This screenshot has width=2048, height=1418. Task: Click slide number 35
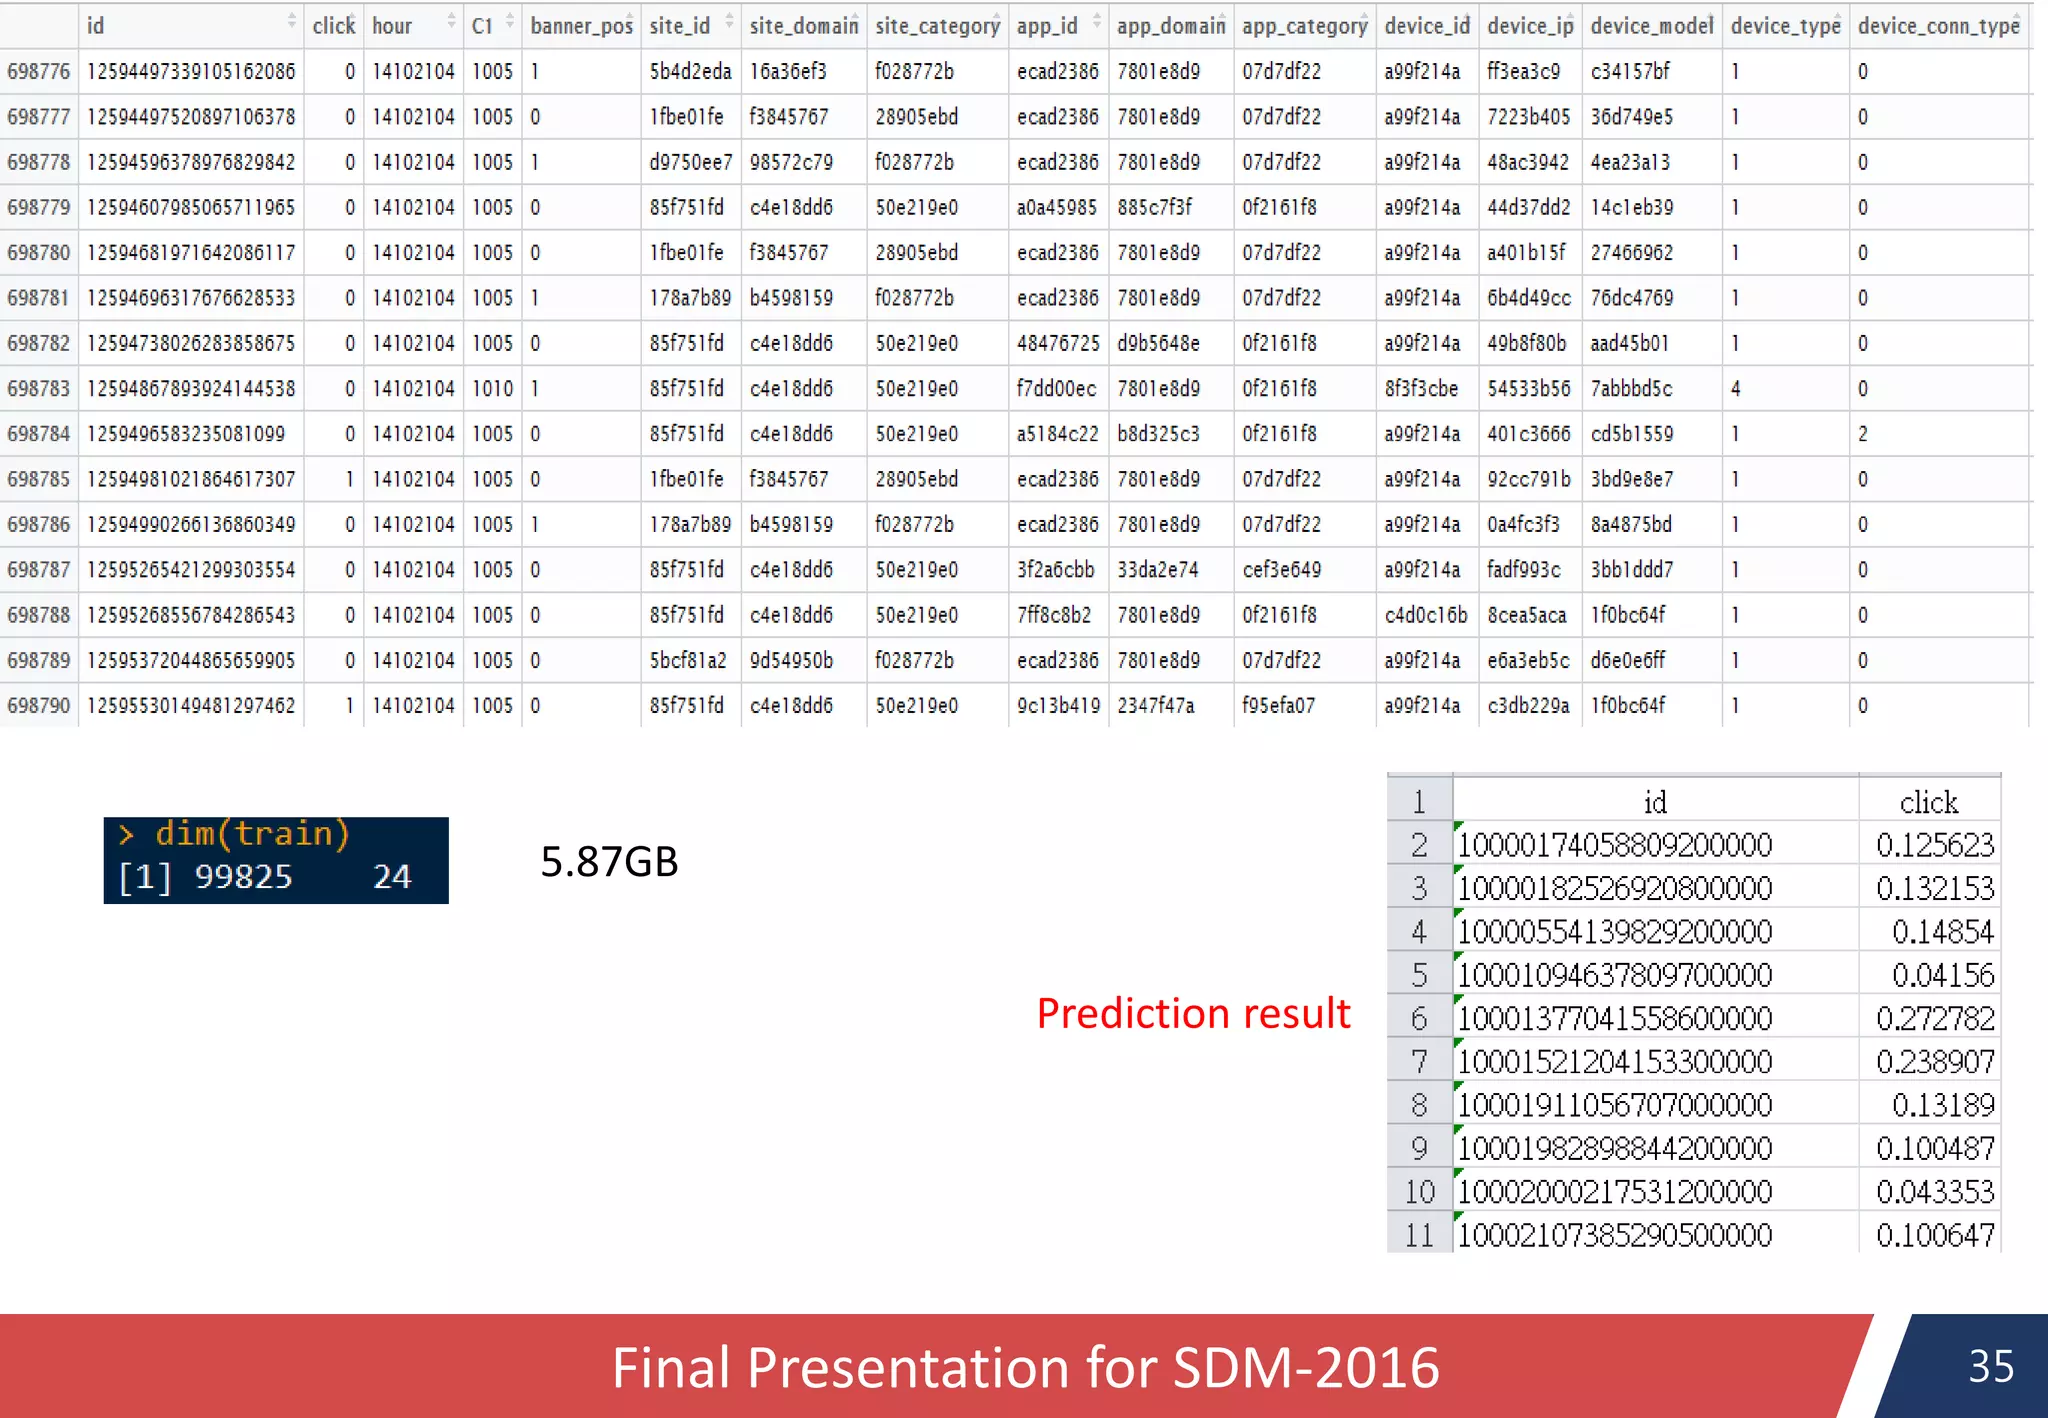[x=1991, y=1366]
